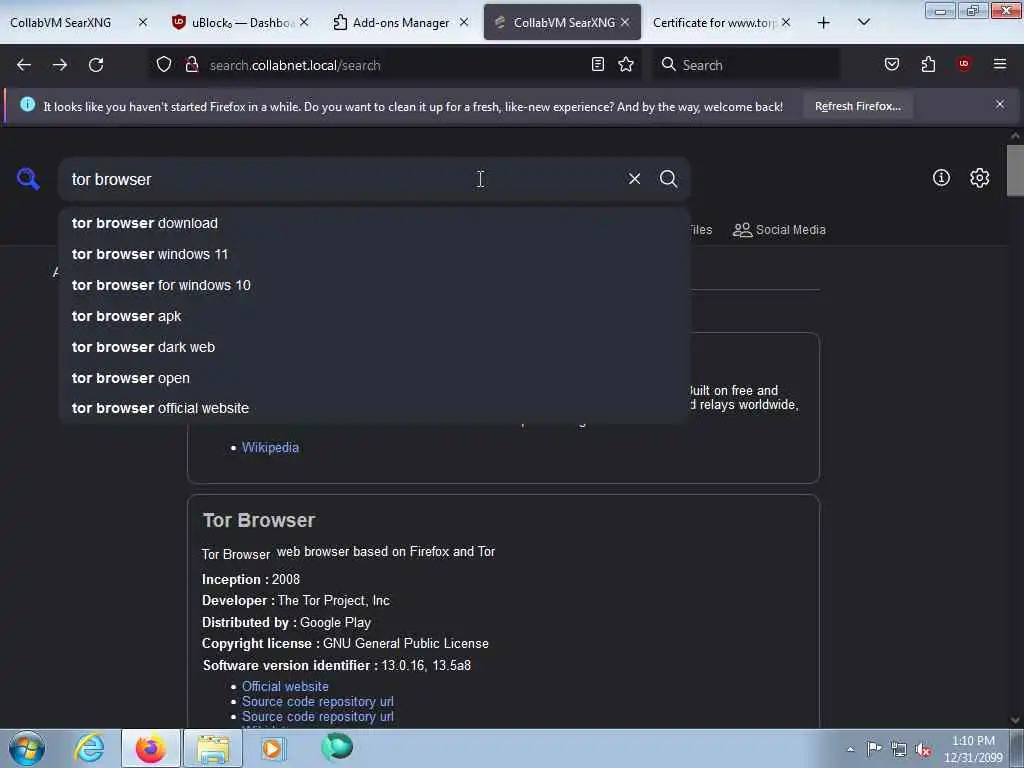The height and width of the screenshot is (768, 1024).
Task: Click Refresh Firefox button
Action: pos(857,106)
